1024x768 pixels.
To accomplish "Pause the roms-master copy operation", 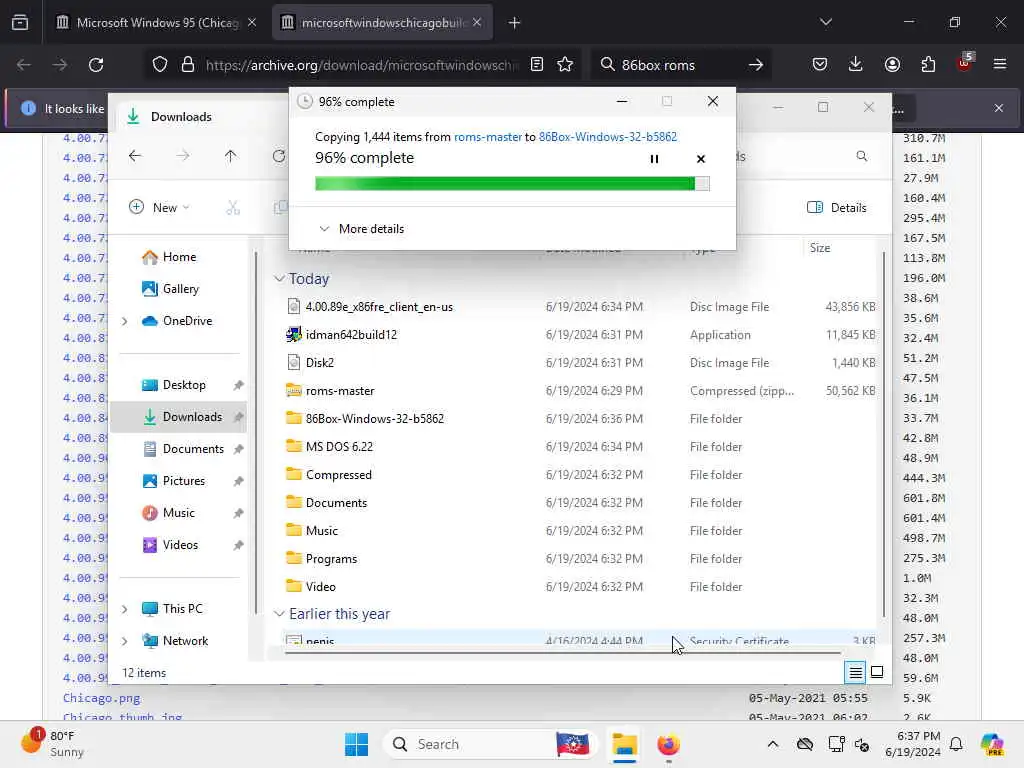I will click(654, 159).
